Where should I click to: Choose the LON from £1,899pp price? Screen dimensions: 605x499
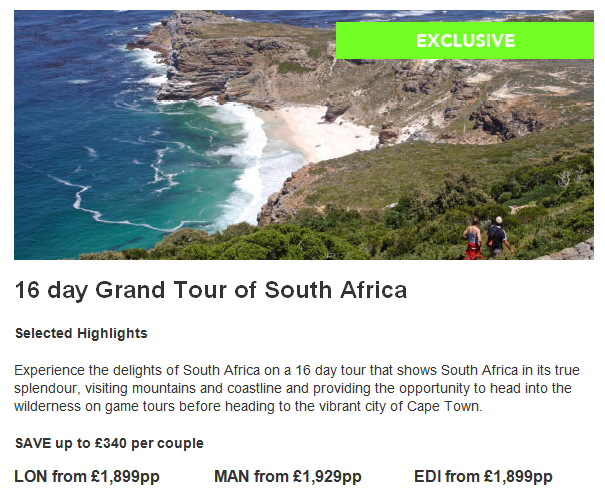(87, 476)
